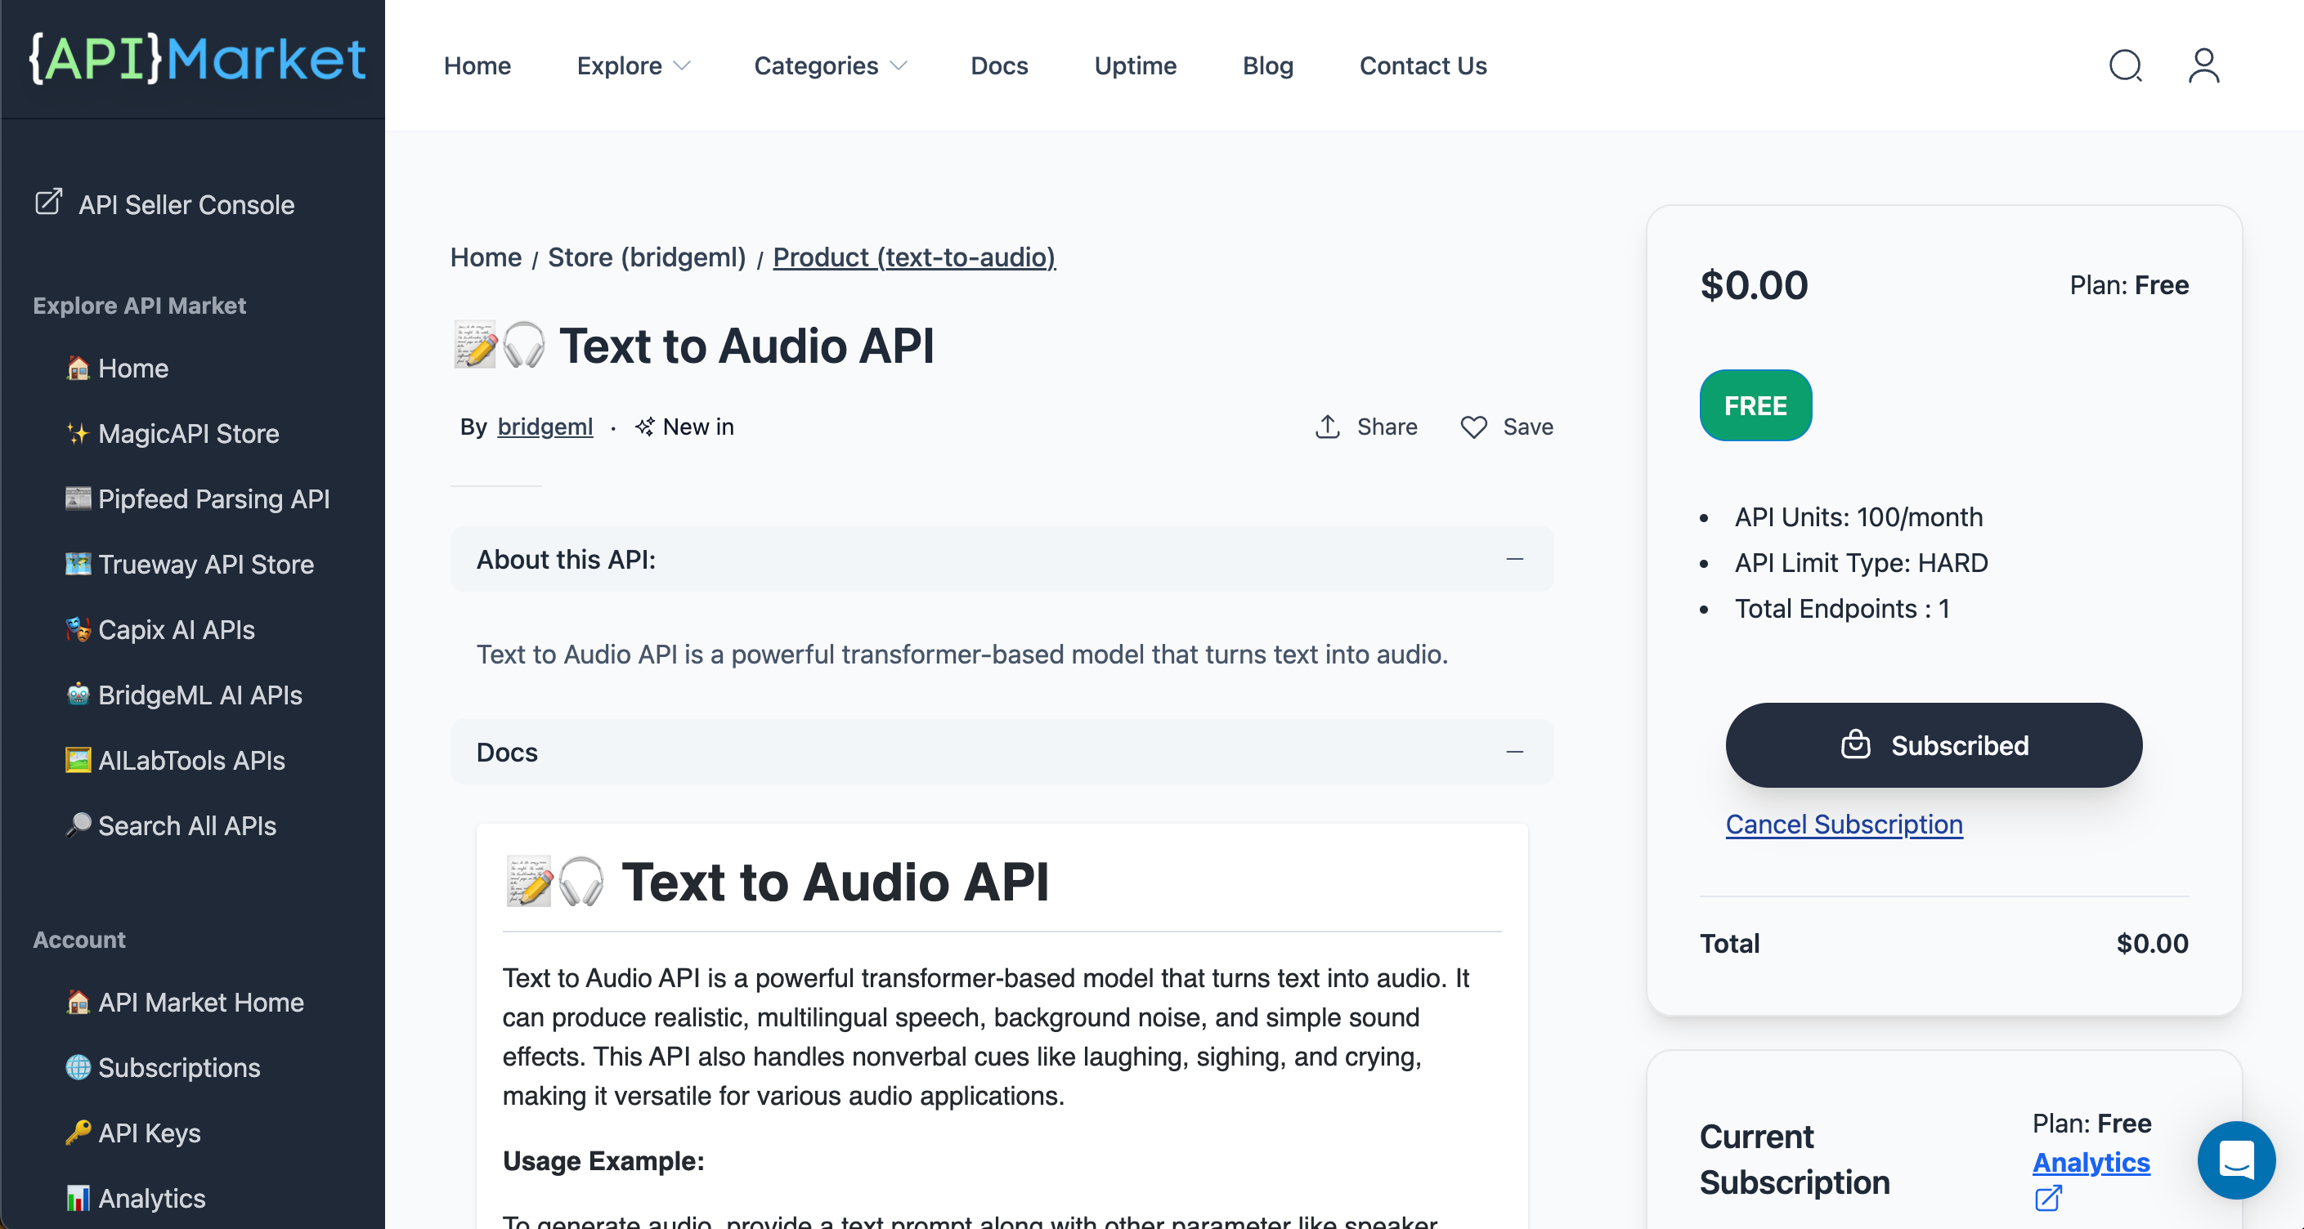2304x1229 pixels.
Task: Open Subscriptions globe item in sidebar
Action: pos(178,1068)
